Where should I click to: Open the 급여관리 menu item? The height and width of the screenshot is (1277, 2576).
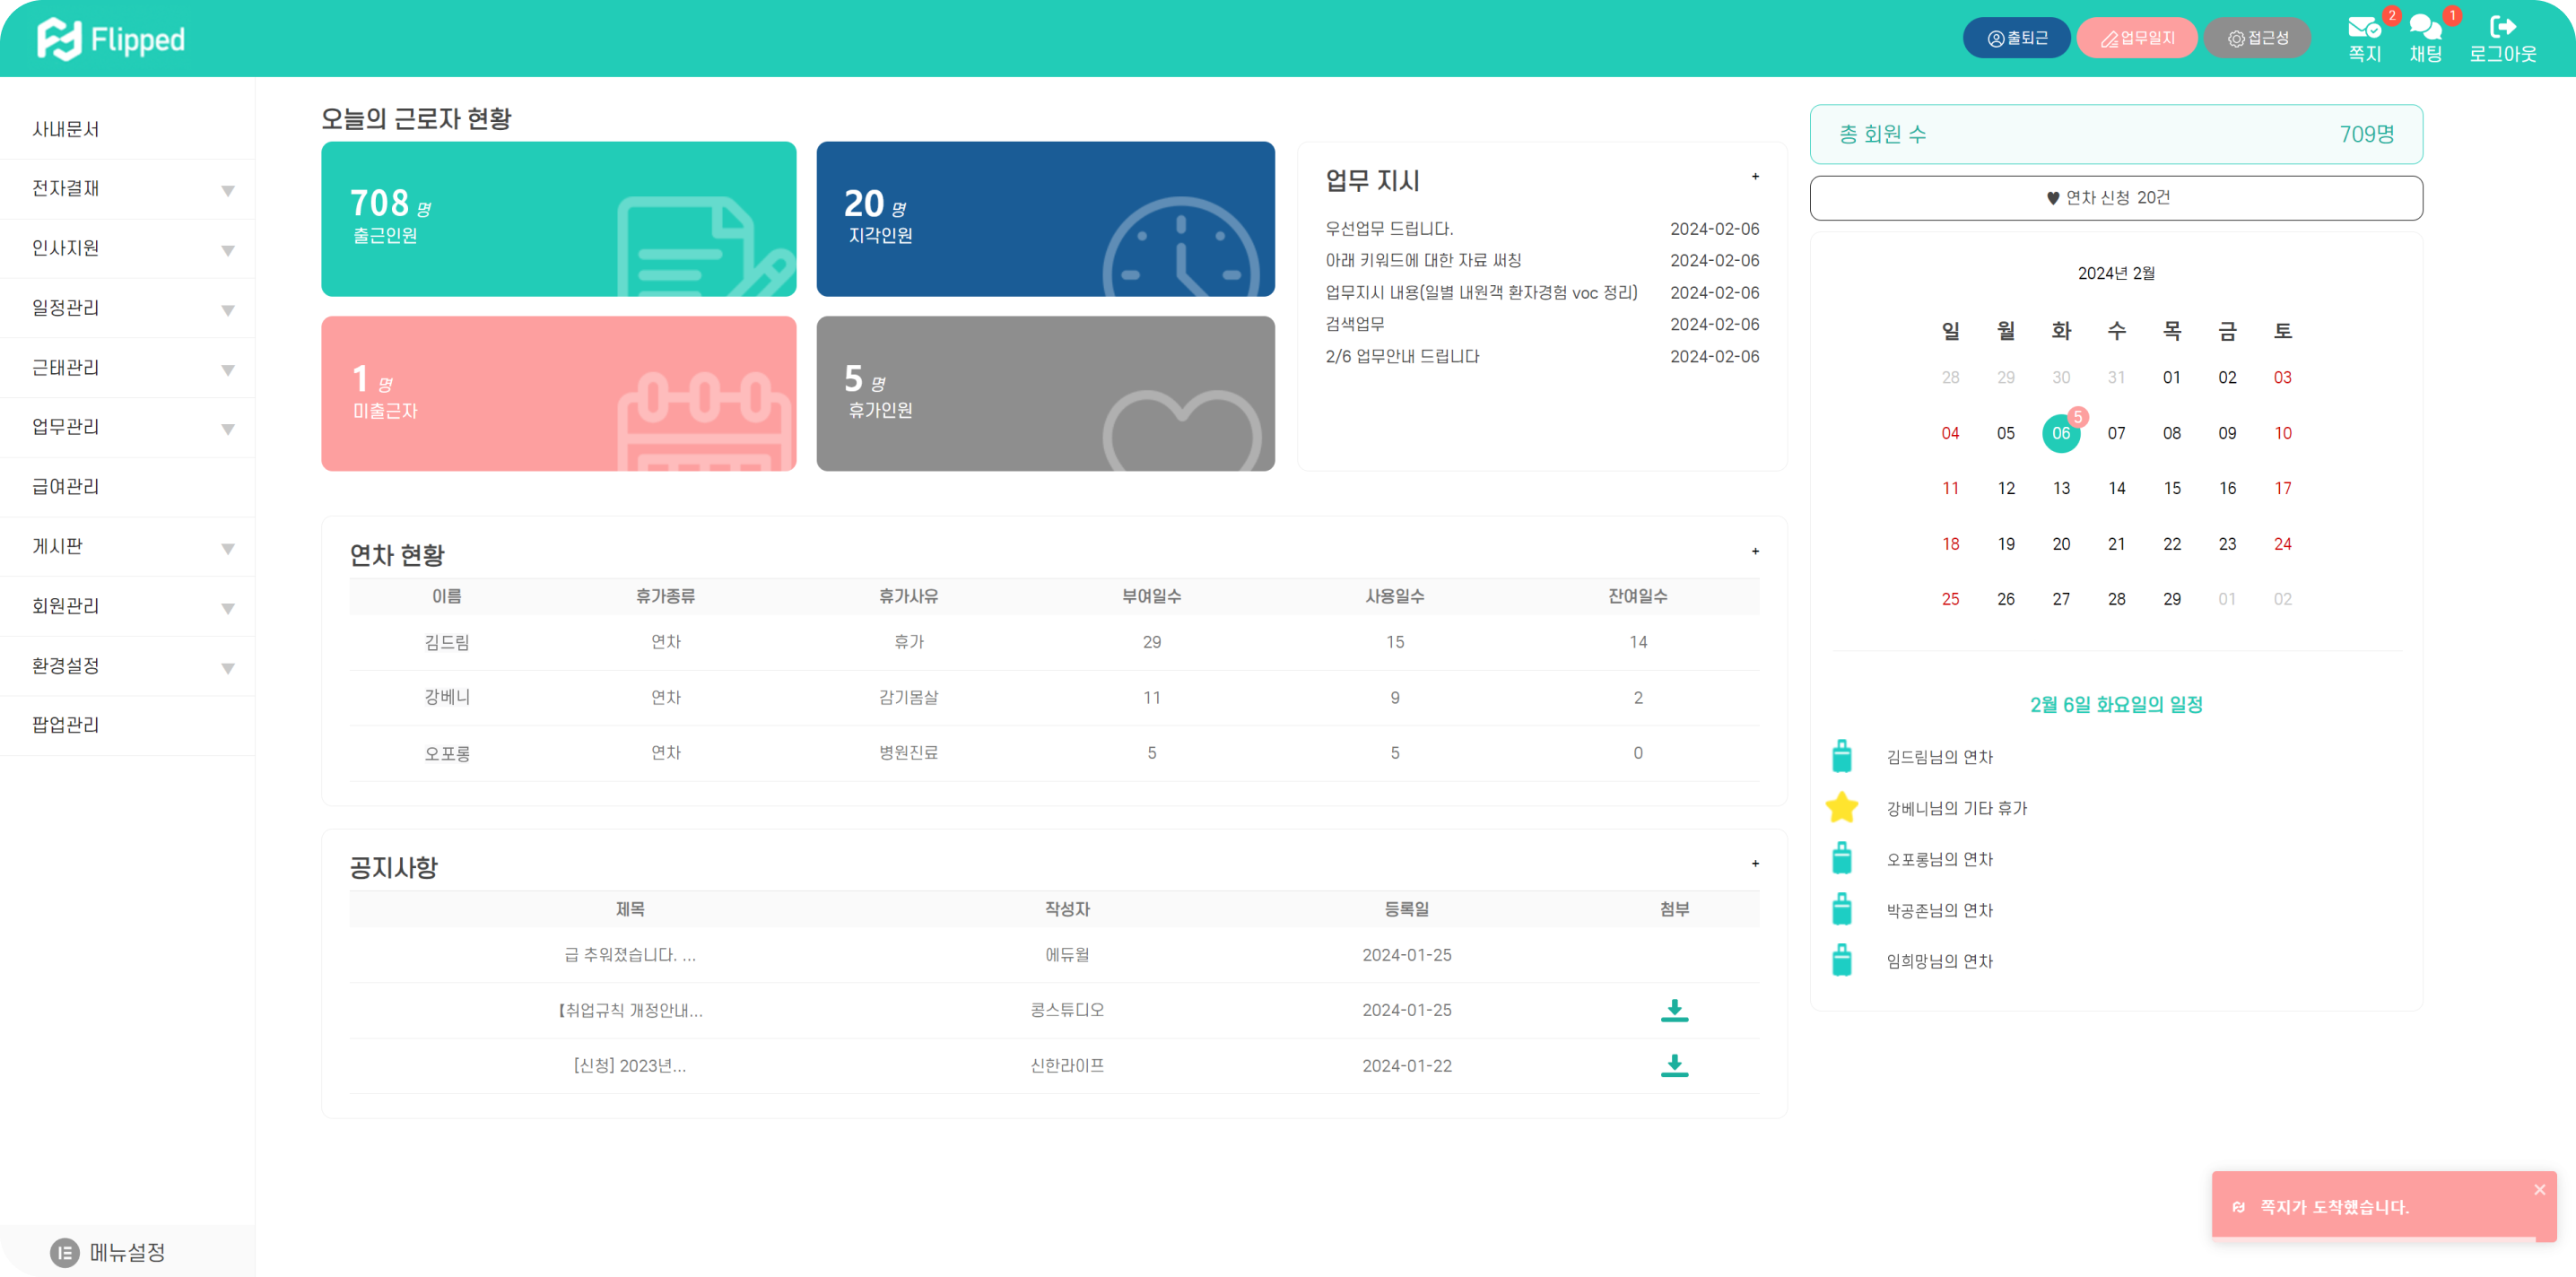point(66,487)
